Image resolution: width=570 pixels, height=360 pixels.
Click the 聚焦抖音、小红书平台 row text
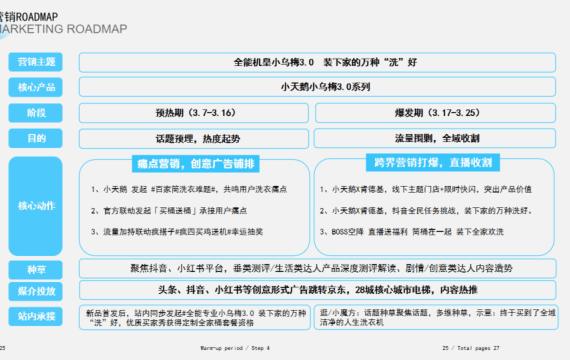click(321, 268)
